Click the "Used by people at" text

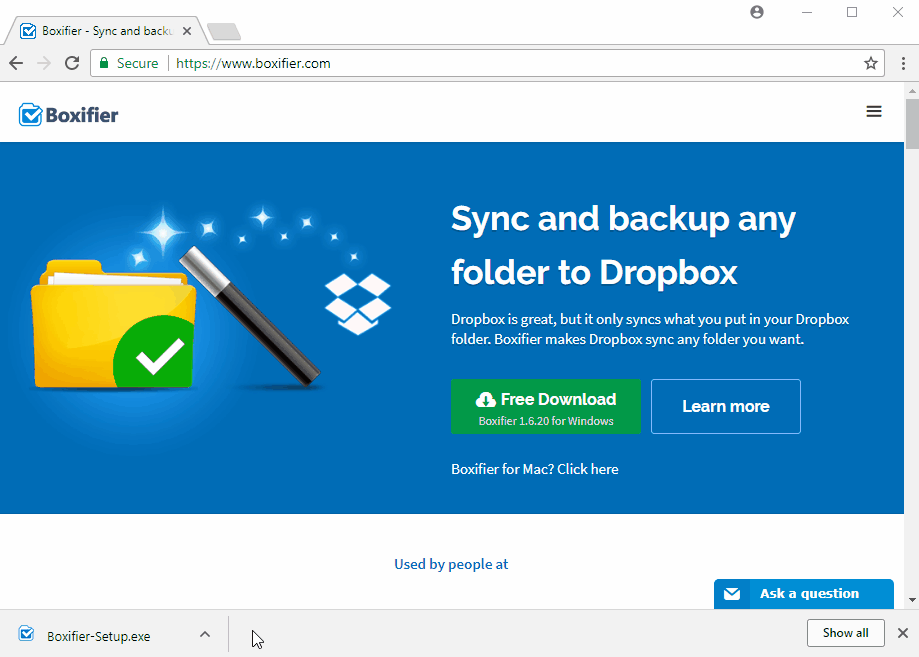[451, 564]
